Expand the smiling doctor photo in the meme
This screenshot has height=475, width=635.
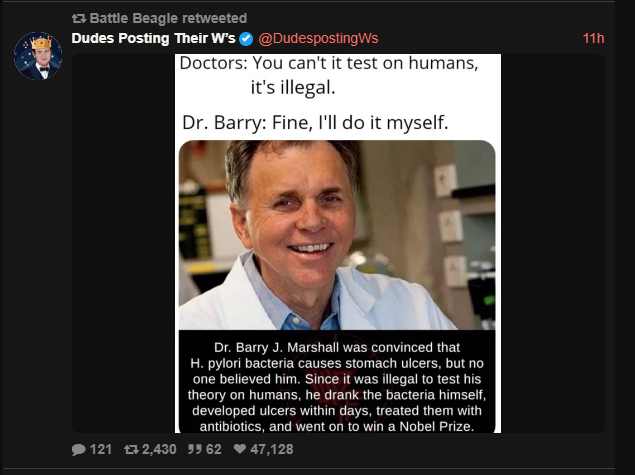[336, 235]
